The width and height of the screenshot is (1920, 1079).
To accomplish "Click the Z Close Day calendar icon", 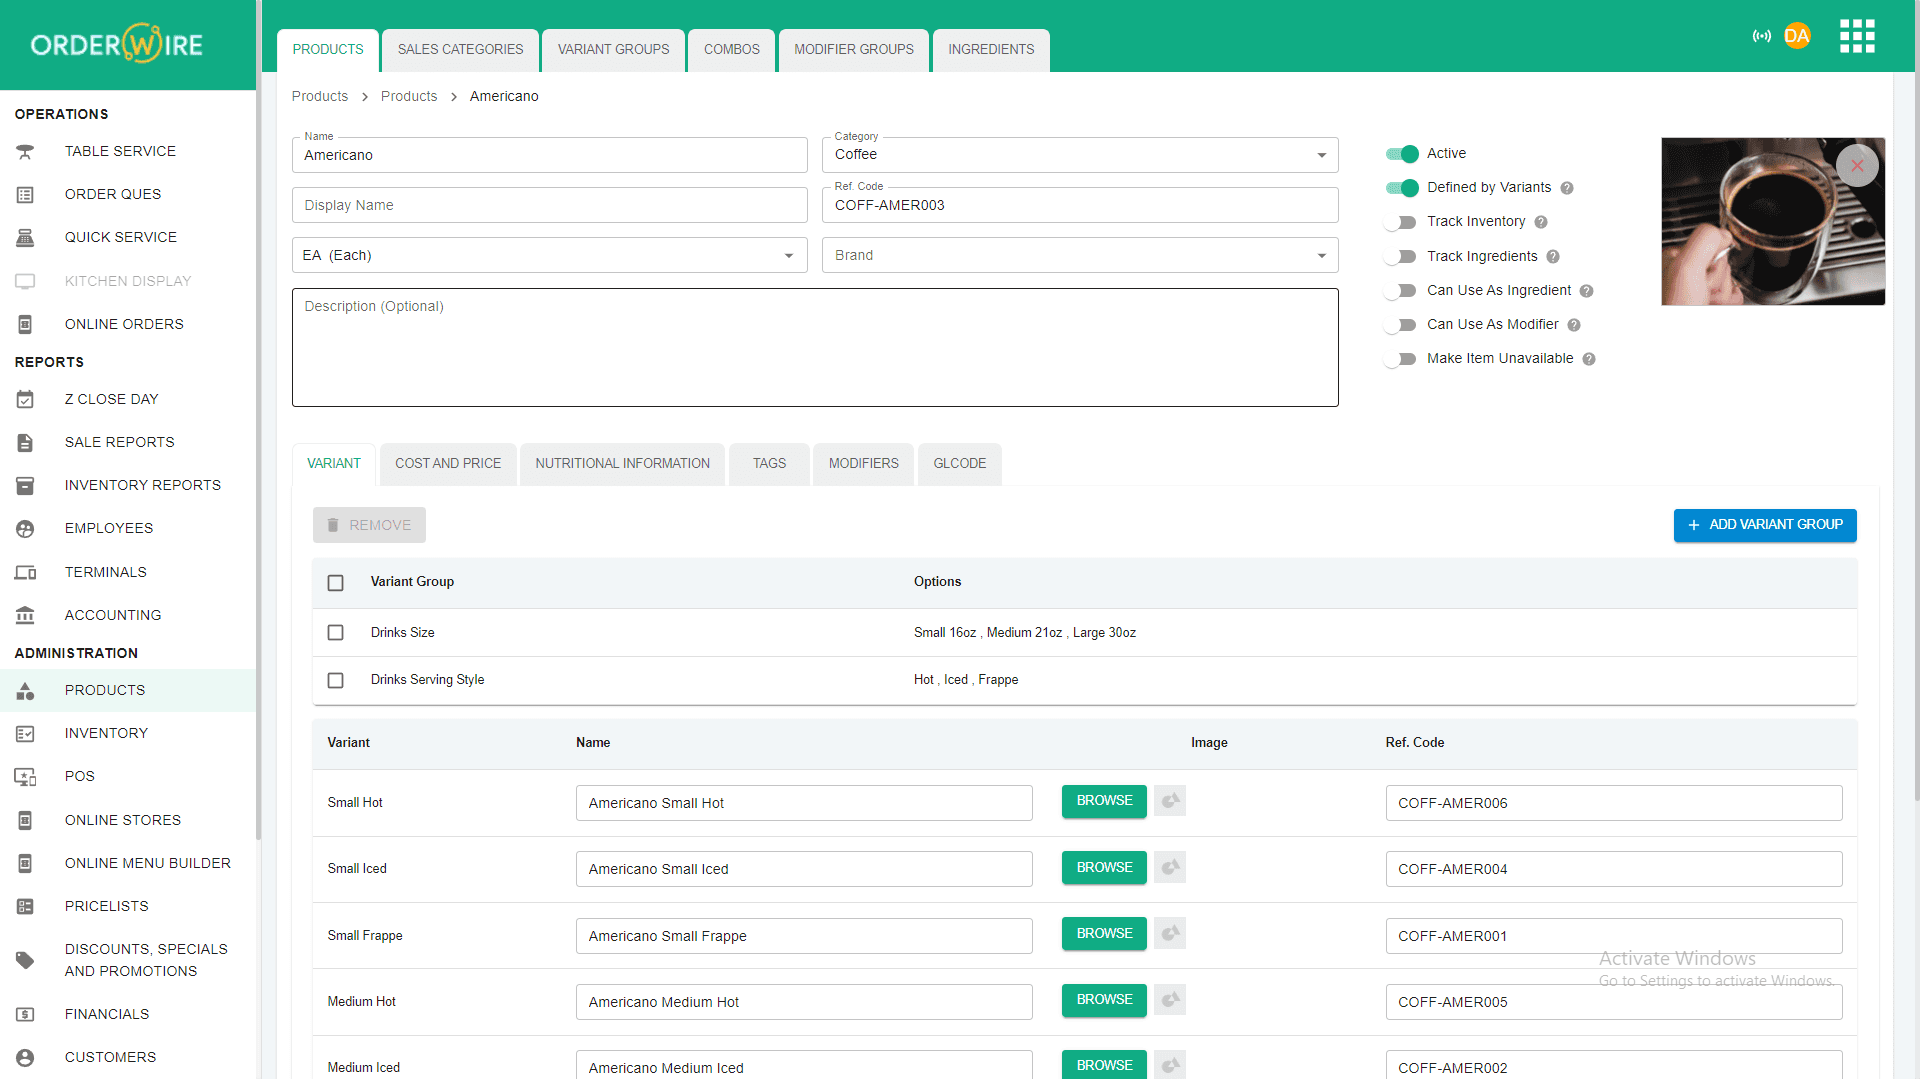I will click(x=25, y=399).
